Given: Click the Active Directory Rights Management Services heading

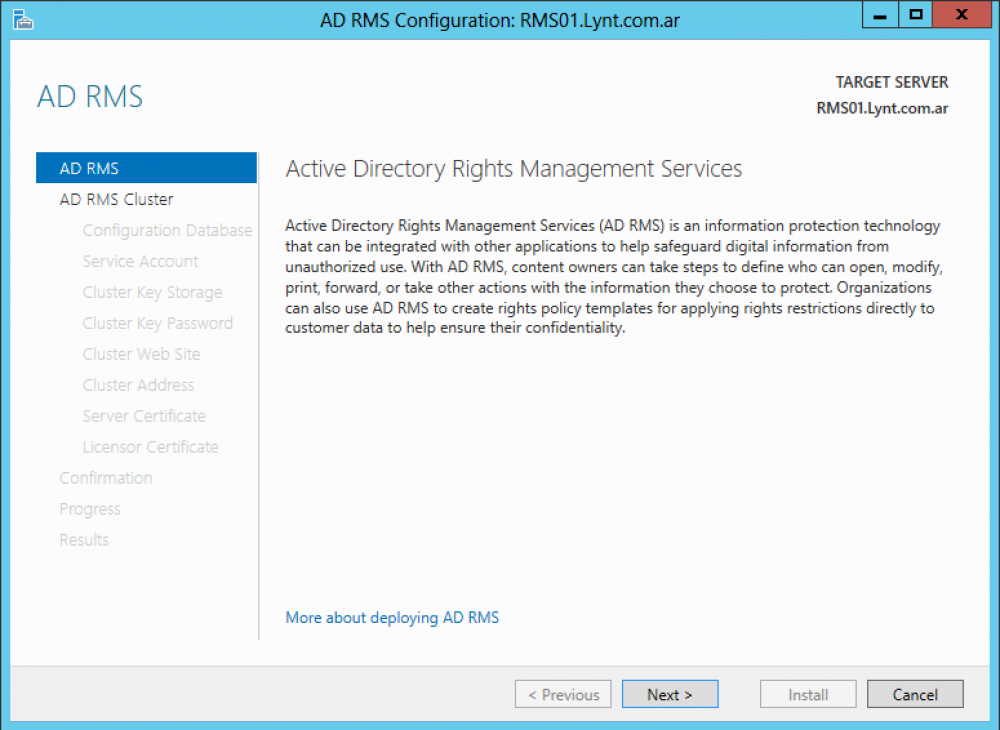Looking at the screenshot, I should (x=514, y=169).
